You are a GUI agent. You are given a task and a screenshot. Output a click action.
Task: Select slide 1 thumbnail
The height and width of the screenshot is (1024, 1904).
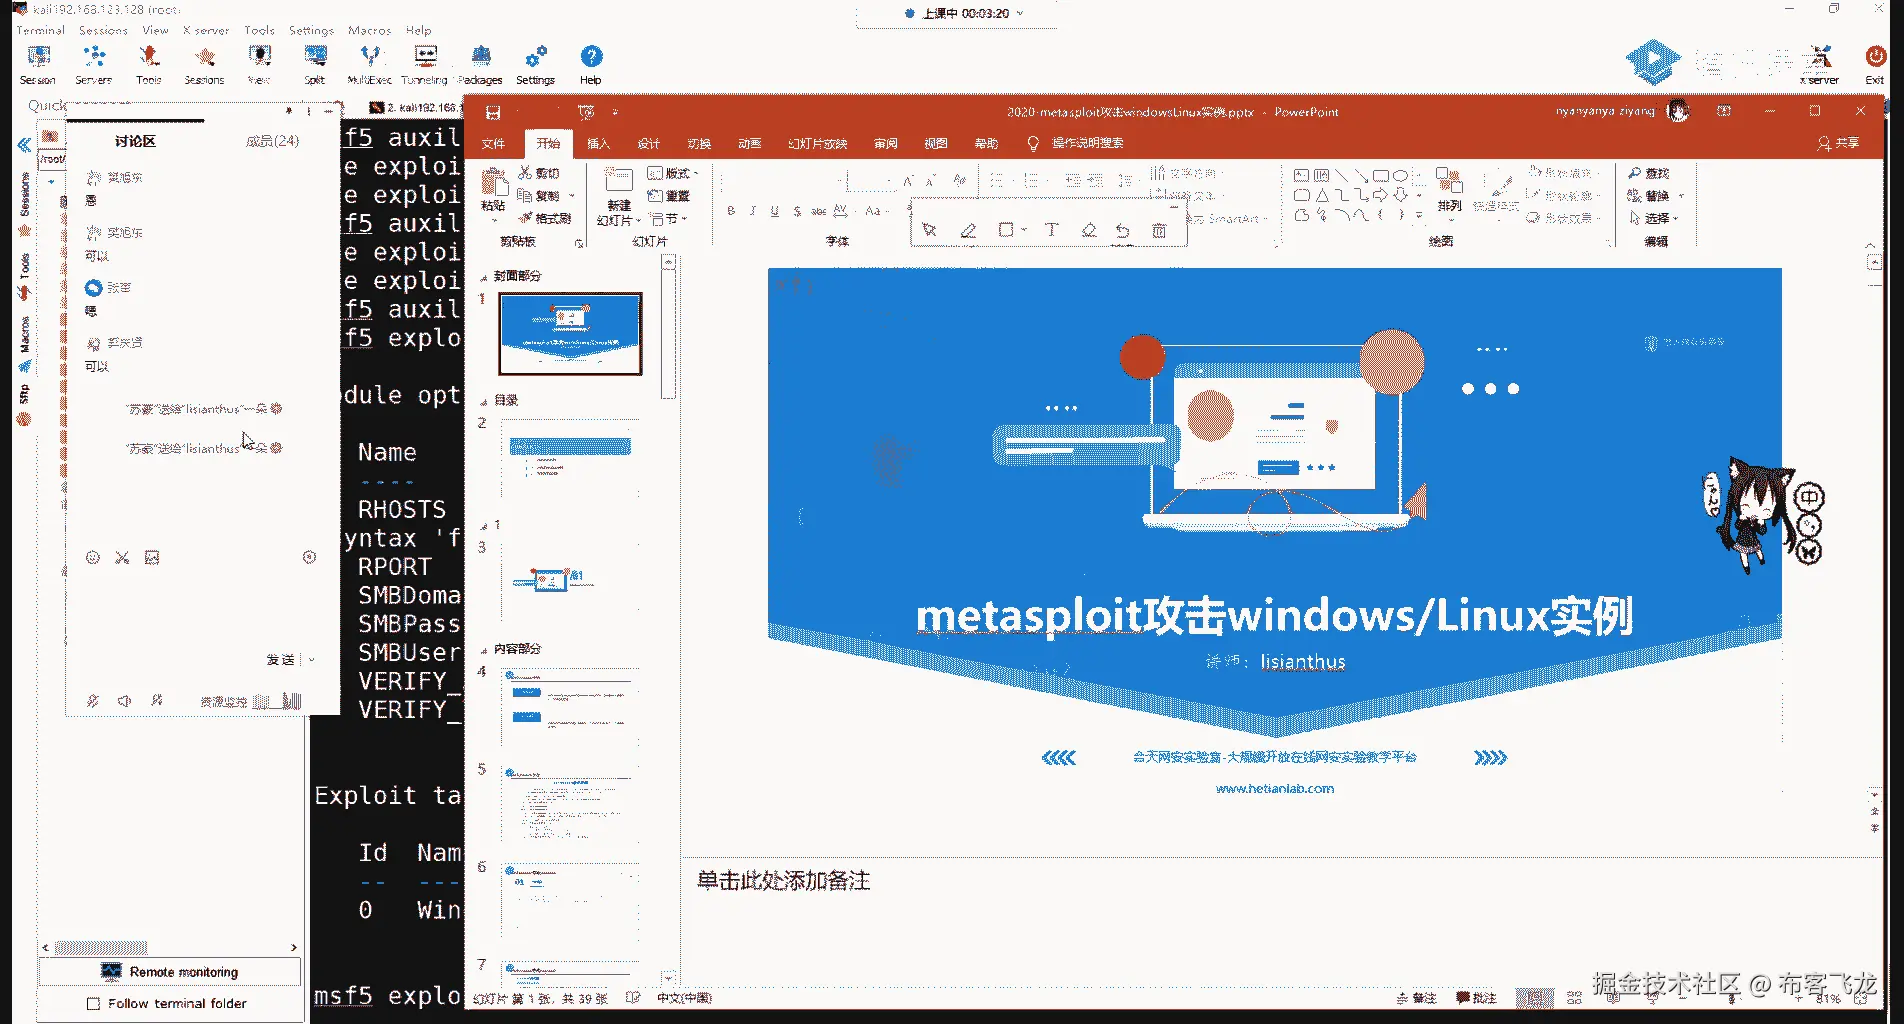click(570, 334)
